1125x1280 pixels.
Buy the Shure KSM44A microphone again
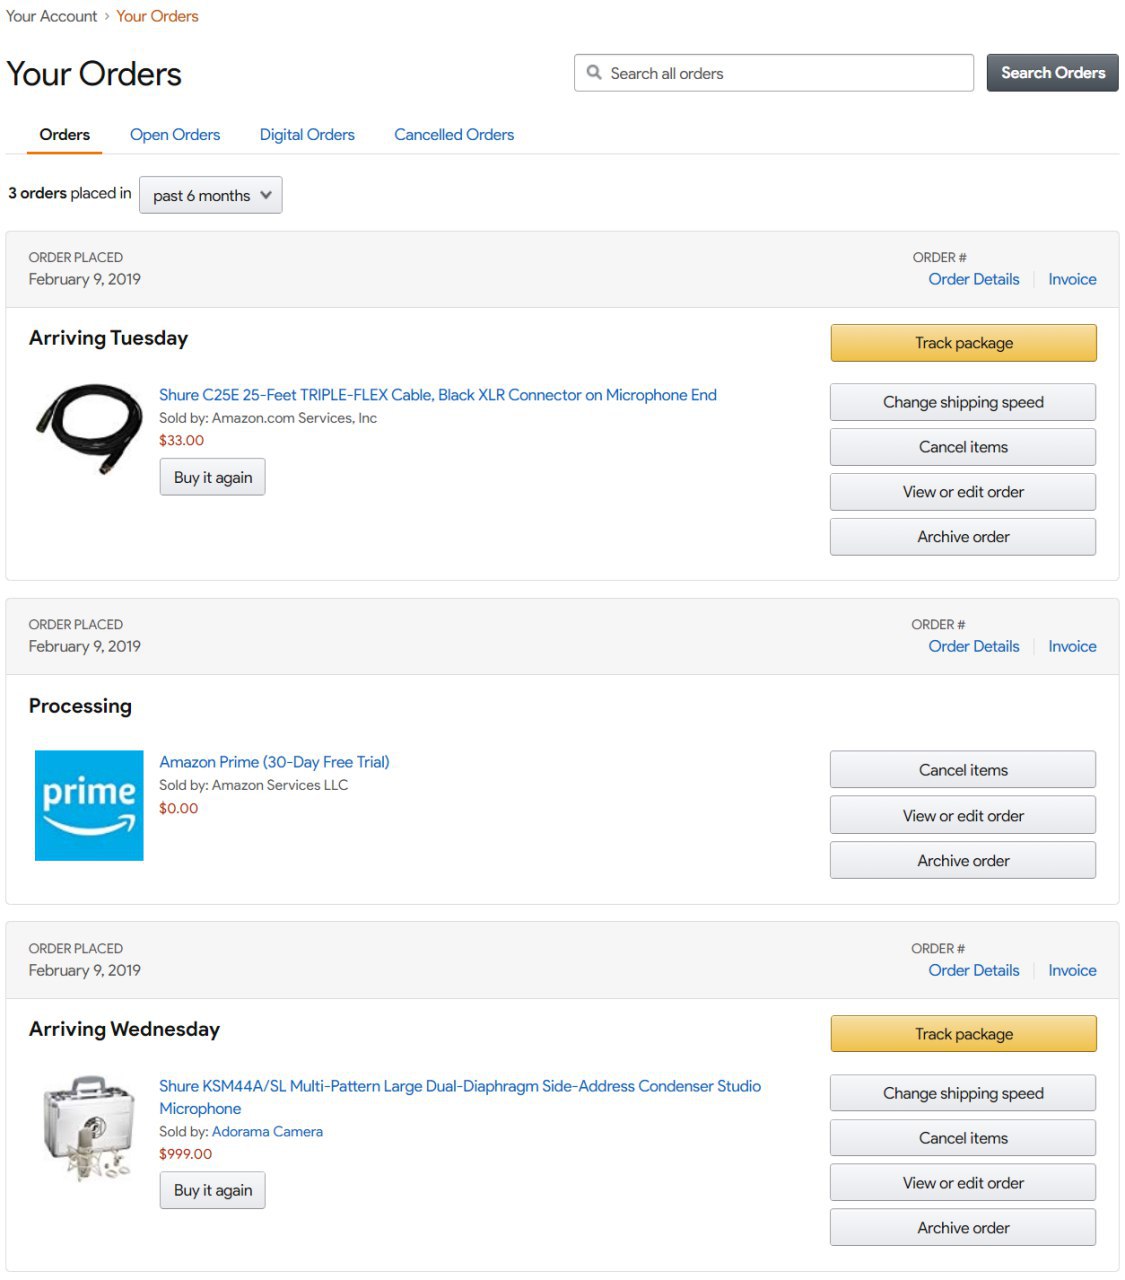(212, 1190)
